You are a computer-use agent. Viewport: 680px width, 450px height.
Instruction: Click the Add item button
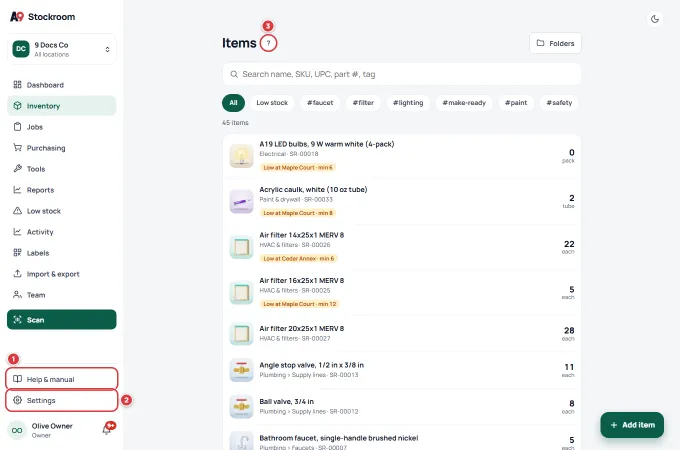(x=632, y=425)
